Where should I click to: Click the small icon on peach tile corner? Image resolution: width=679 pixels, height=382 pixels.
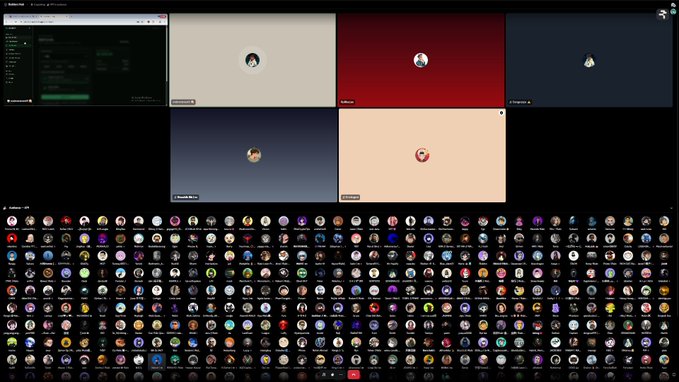[501, 113]
